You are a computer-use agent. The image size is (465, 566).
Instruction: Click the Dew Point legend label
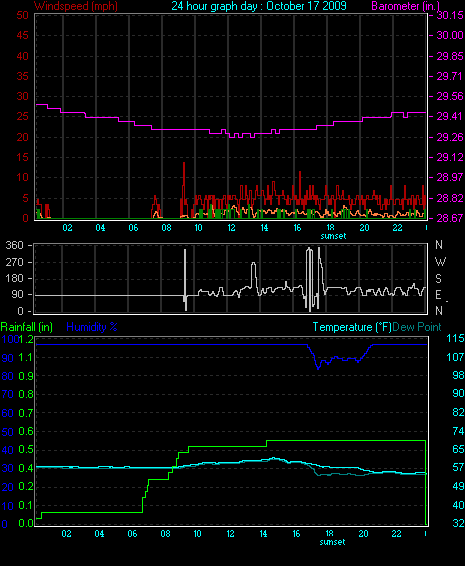tap(417, 327)
